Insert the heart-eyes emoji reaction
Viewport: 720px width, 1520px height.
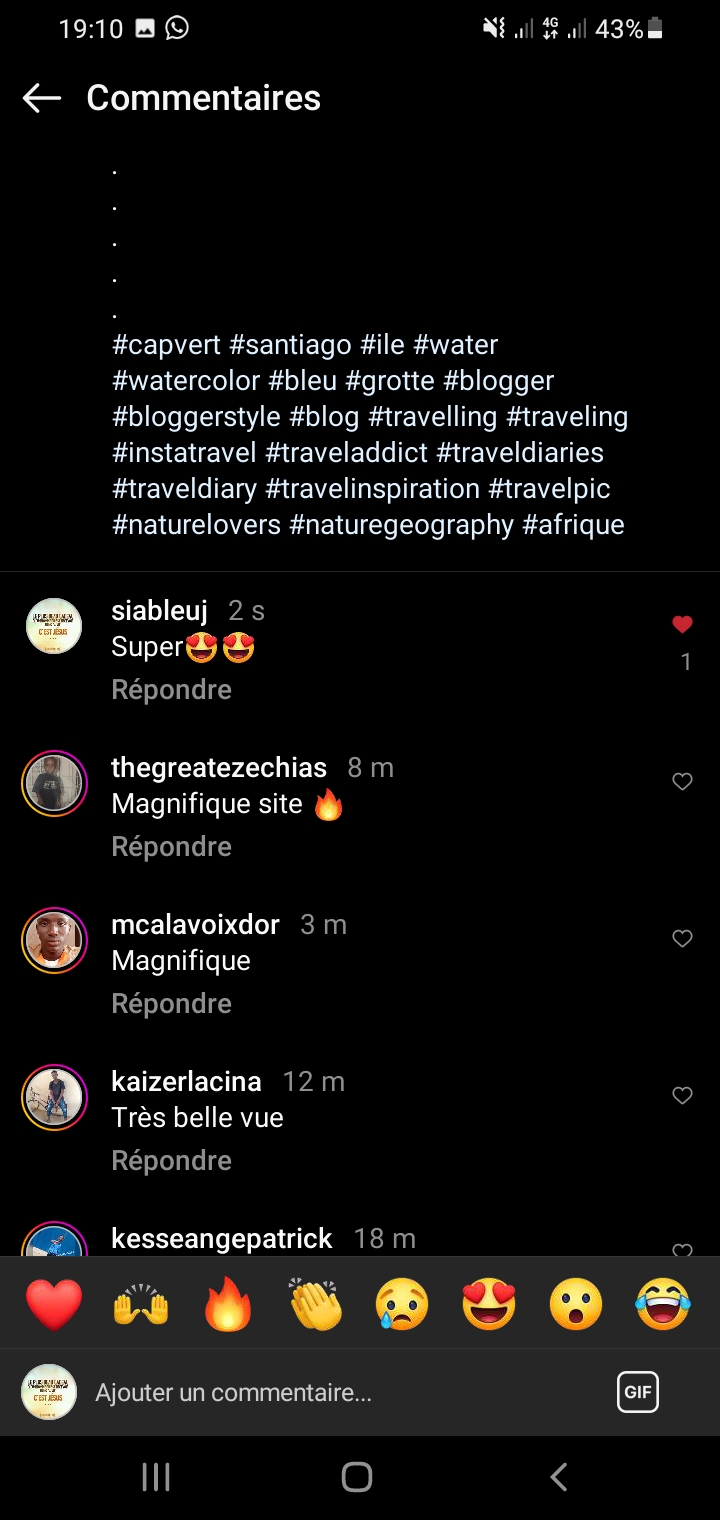[x=489, y=1305]
